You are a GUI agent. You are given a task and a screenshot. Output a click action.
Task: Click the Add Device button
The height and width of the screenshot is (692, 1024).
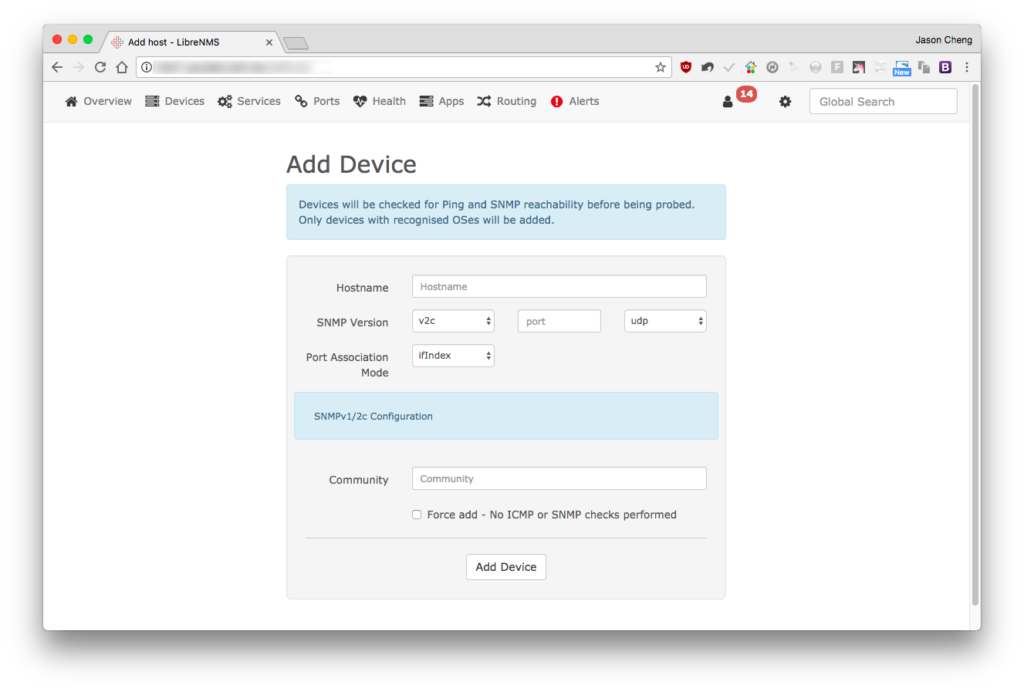pos(506,567)
